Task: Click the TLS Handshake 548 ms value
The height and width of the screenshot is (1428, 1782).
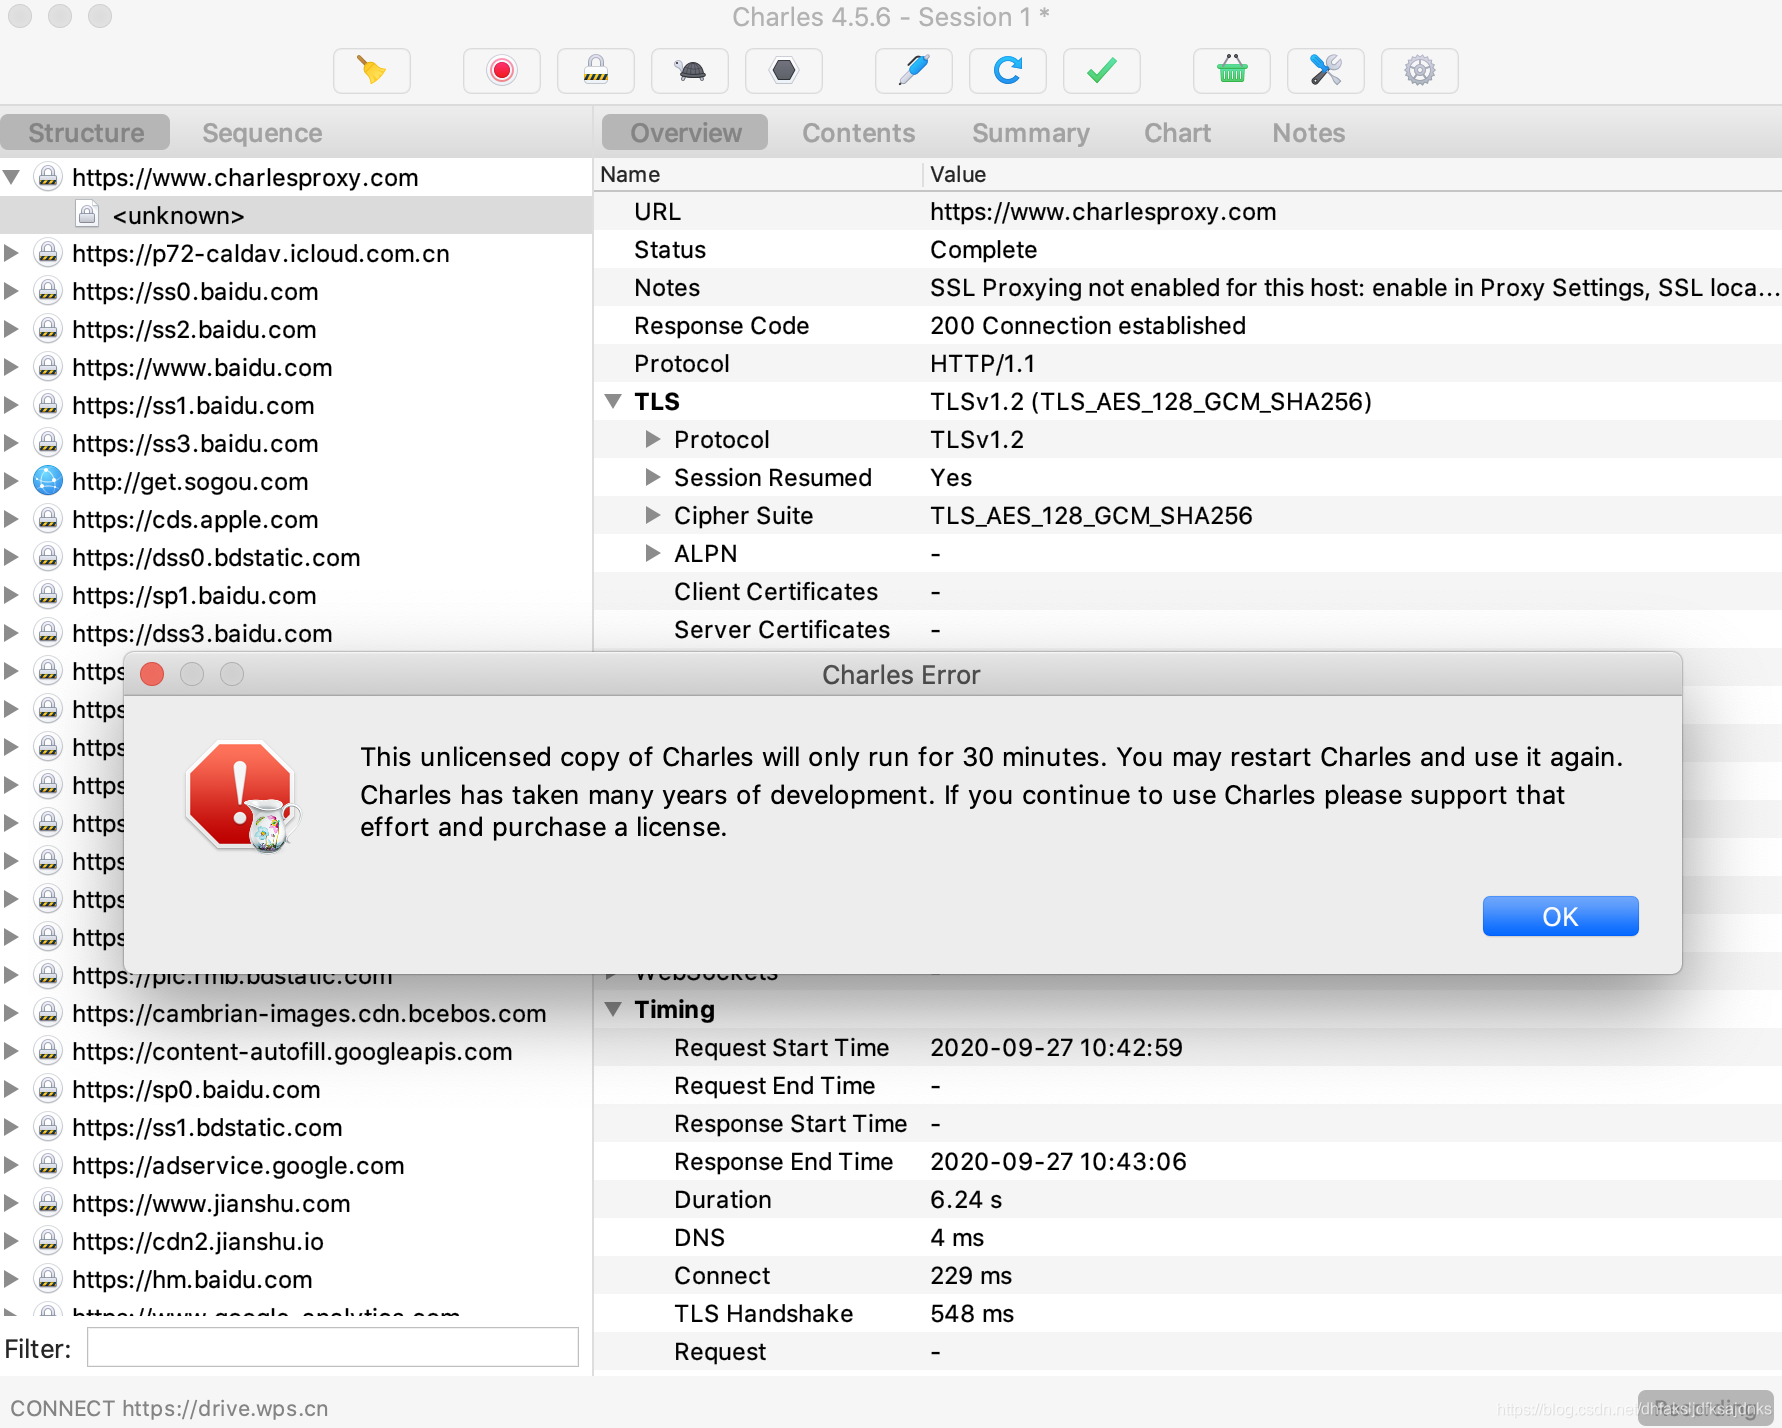Action: tap(972, 1314)
